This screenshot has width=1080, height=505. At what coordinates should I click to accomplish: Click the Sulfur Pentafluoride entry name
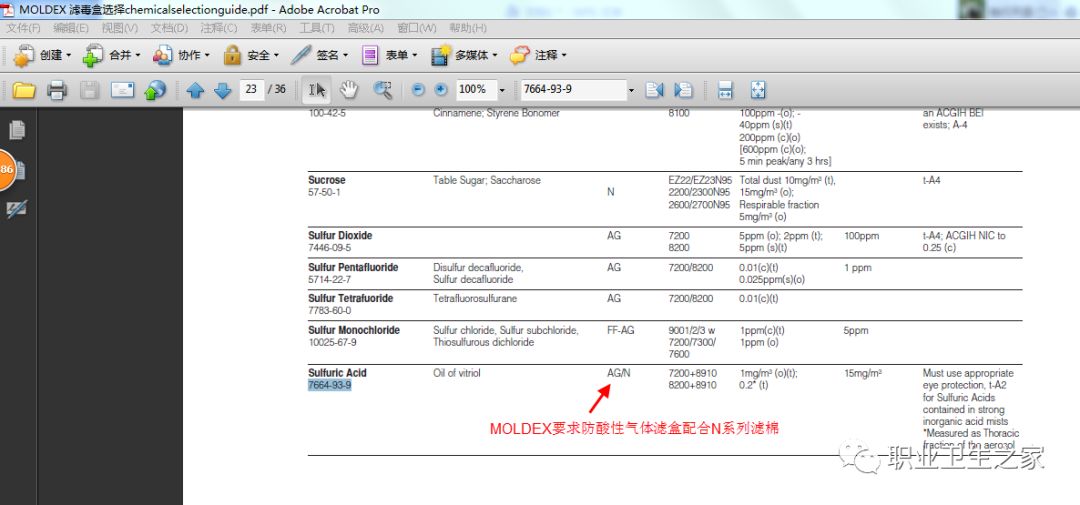[353, 267]
